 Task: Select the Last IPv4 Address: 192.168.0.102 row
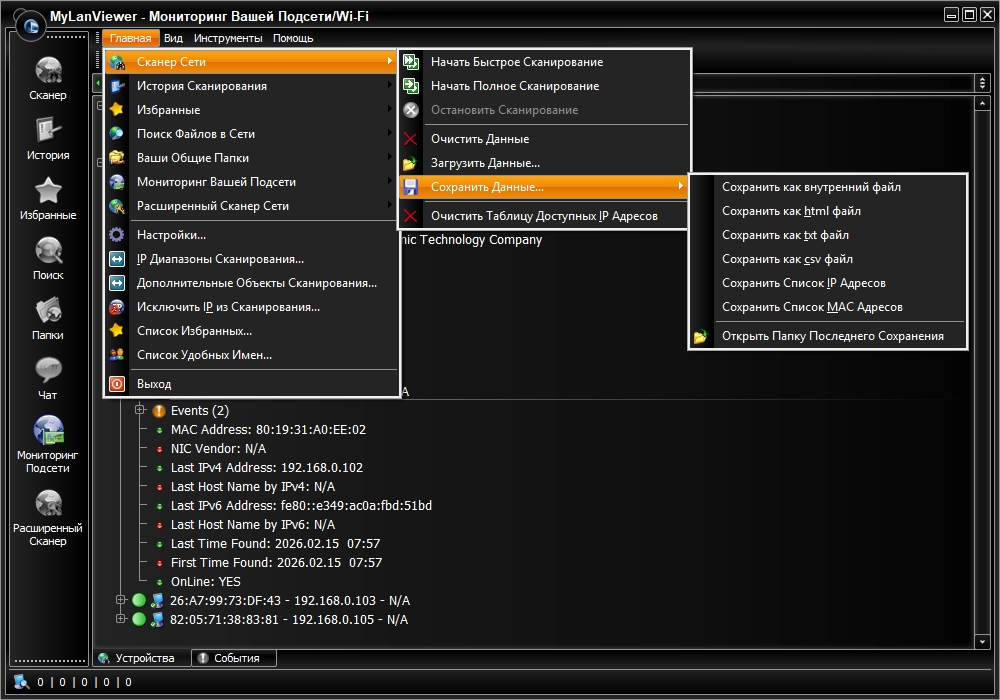click(x=267, y=468)
